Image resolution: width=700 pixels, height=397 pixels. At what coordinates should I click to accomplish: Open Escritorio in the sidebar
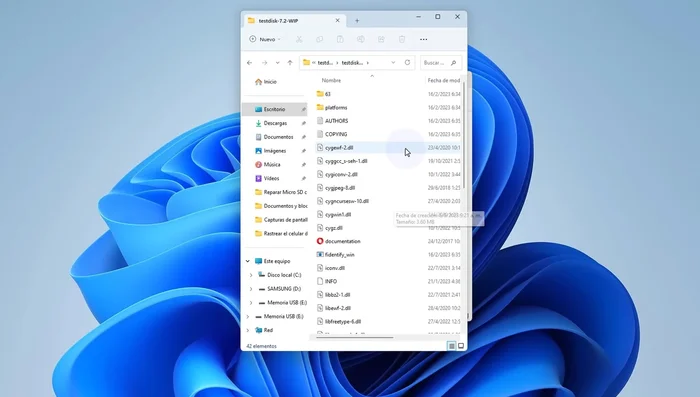tap(275, 109)
